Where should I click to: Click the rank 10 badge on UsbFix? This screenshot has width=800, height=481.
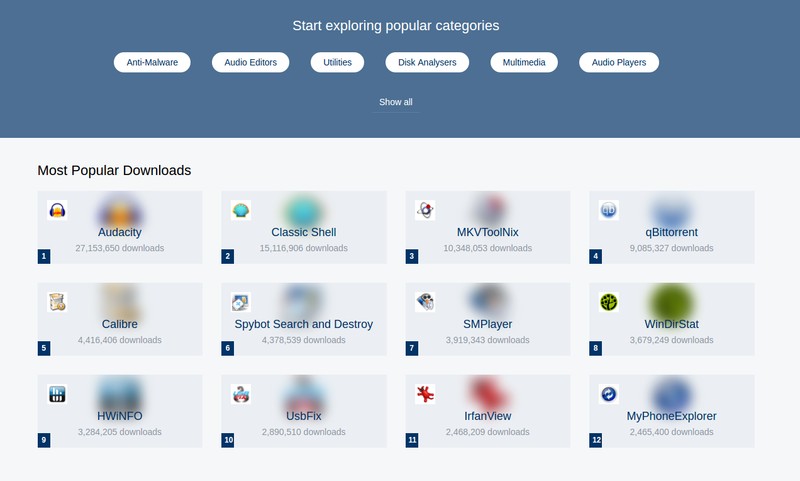[228, 440]
